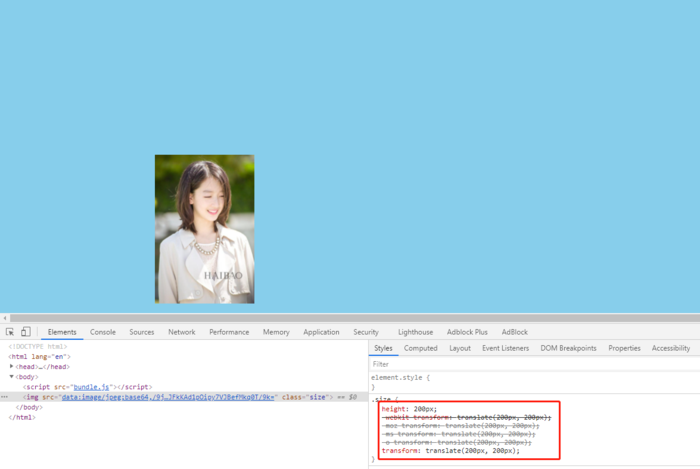Viewport: 700px width, 469px height.
Task: Open the Sources tab
Action: [142, 332]
